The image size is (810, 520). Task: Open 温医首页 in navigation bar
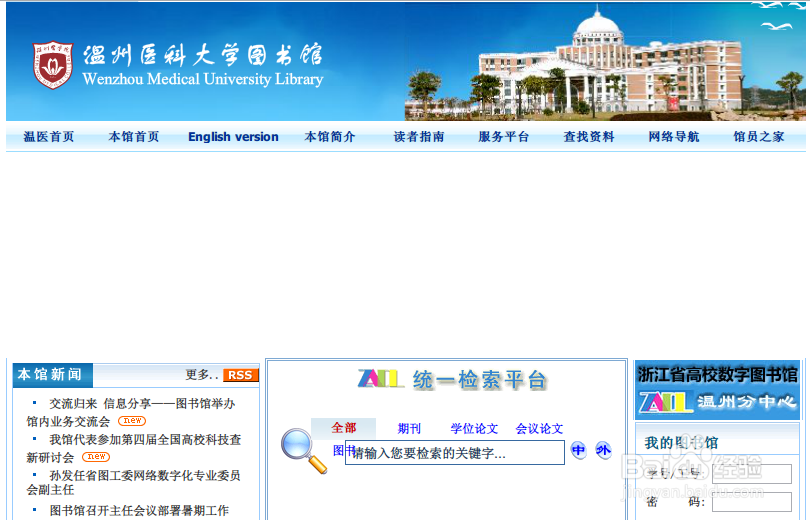[x=49, y=137]
